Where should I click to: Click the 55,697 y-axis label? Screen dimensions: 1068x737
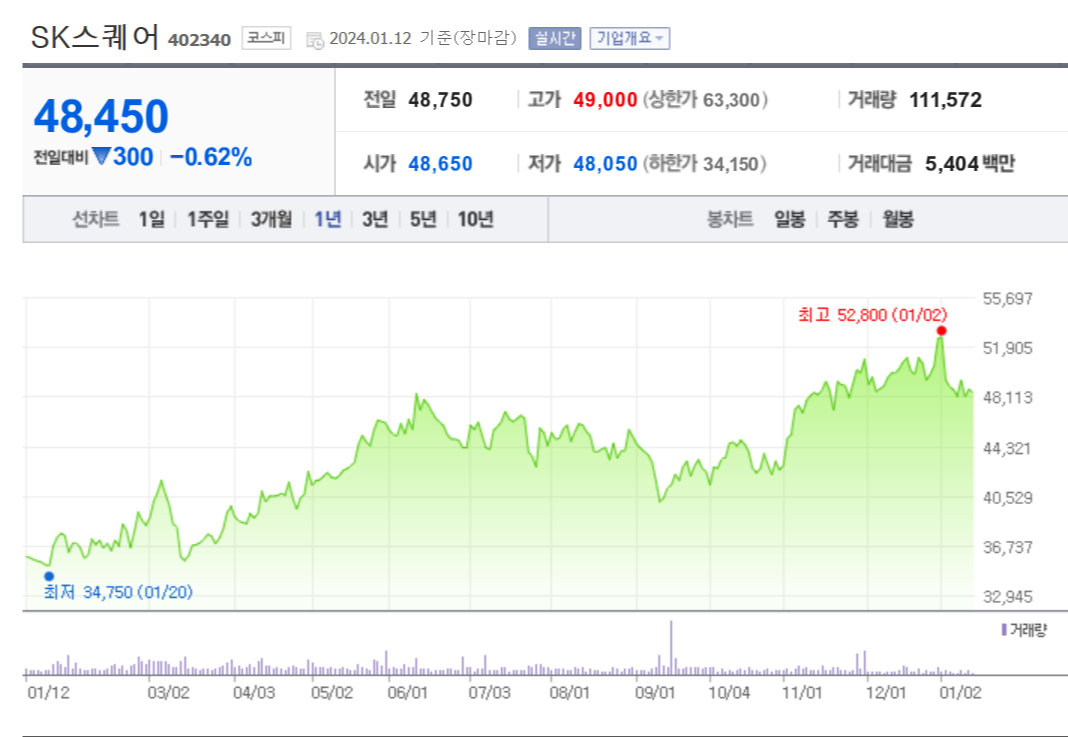tap(1007, 298)
